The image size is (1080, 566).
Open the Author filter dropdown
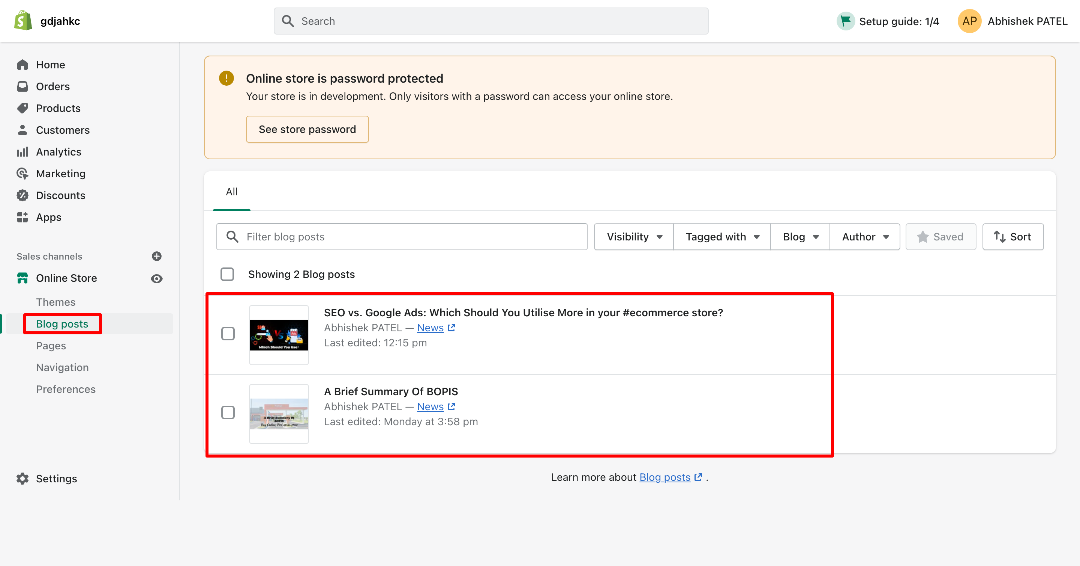(865, 237)
